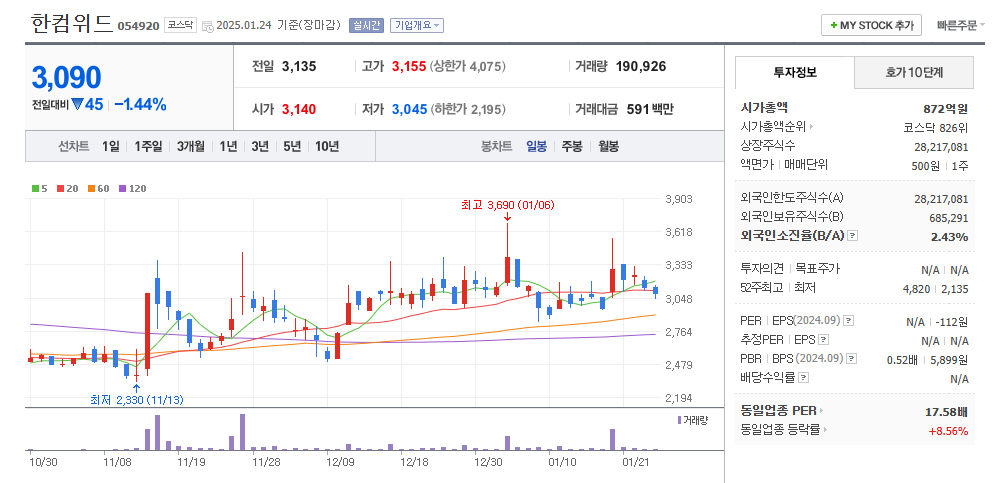Click the -1.44% change value
This screenshot has width=1007, height=483.
click(141, 104)
